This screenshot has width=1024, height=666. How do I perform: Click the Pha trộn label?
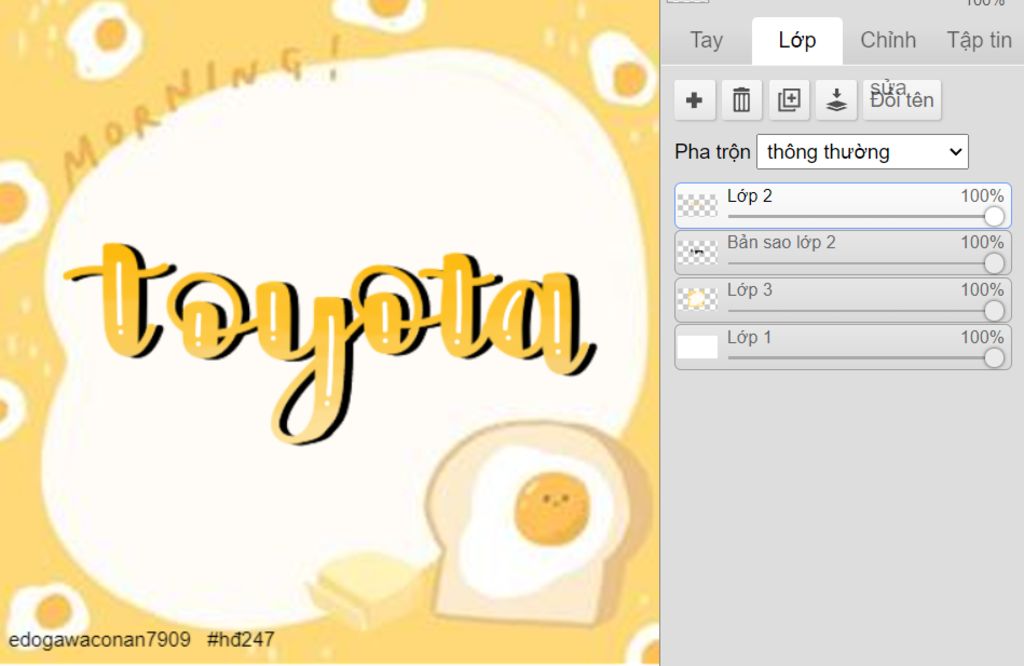point(712,152)
